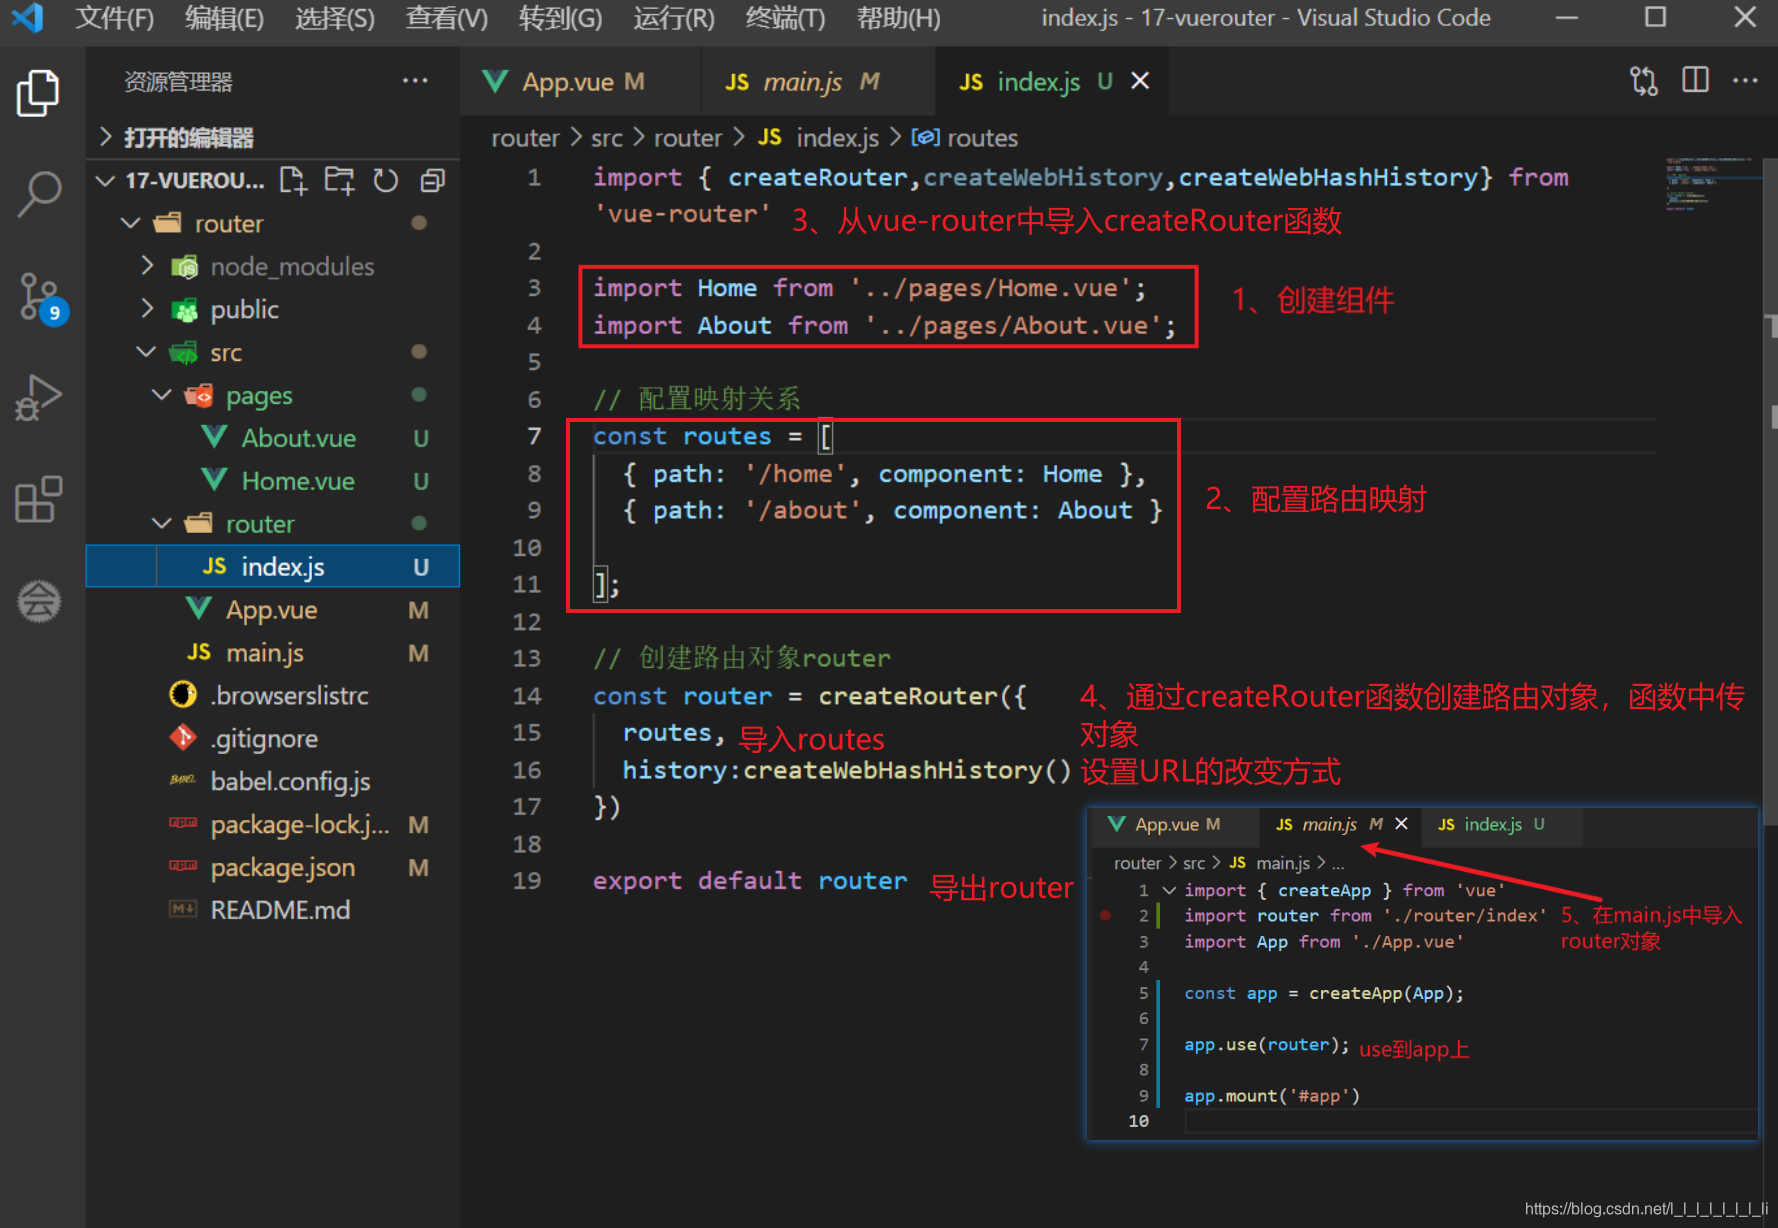
Task: Open App.vue in the file tree
Action: 272,609
